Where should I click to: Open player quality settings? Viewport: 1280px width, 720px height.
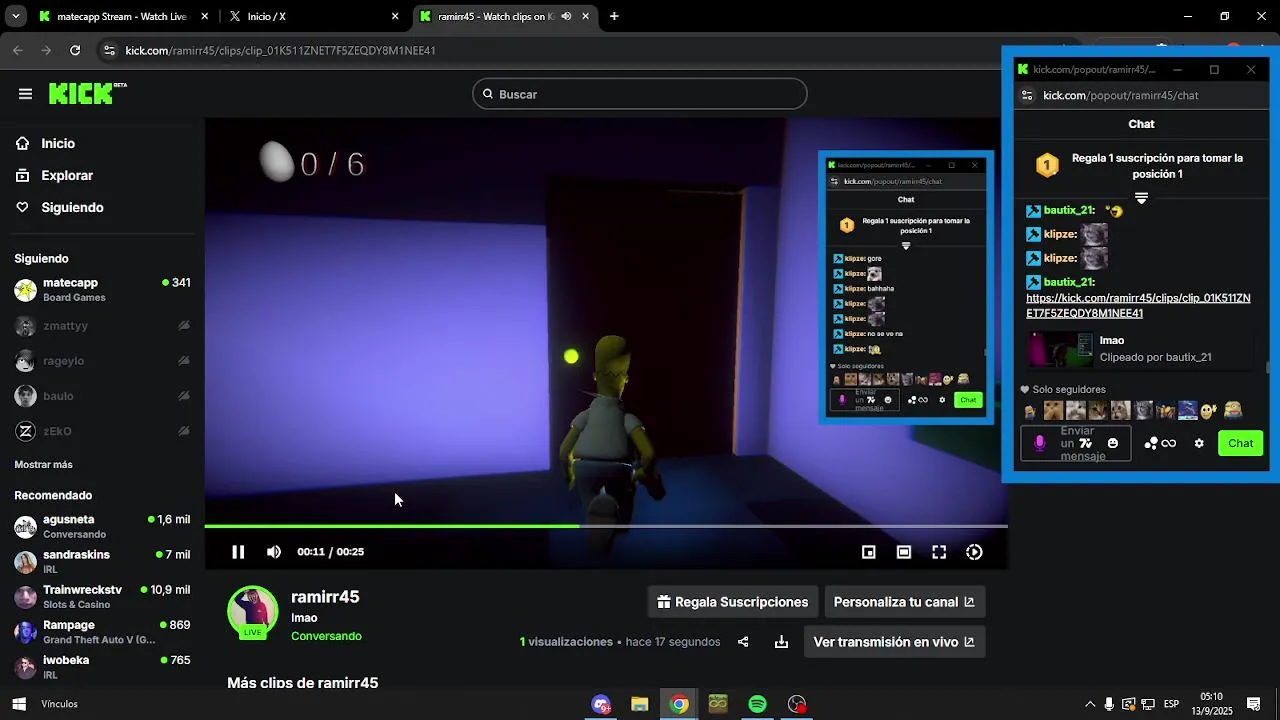click(x=975, y=552)
